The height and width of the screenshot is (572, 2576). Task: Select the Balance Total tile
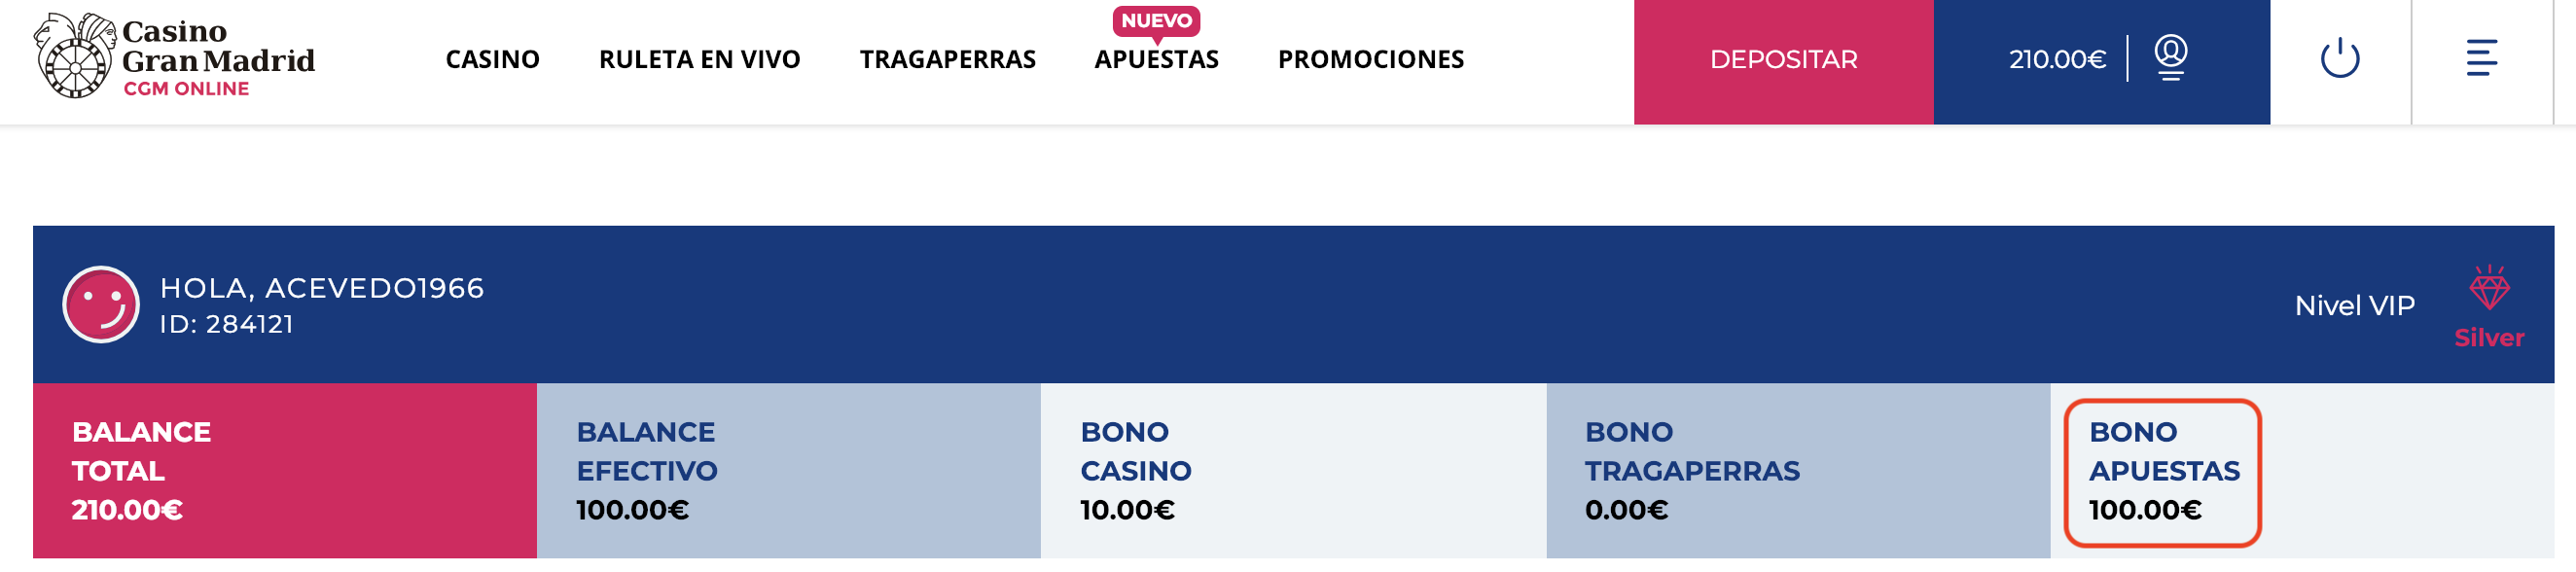[284, 470]
